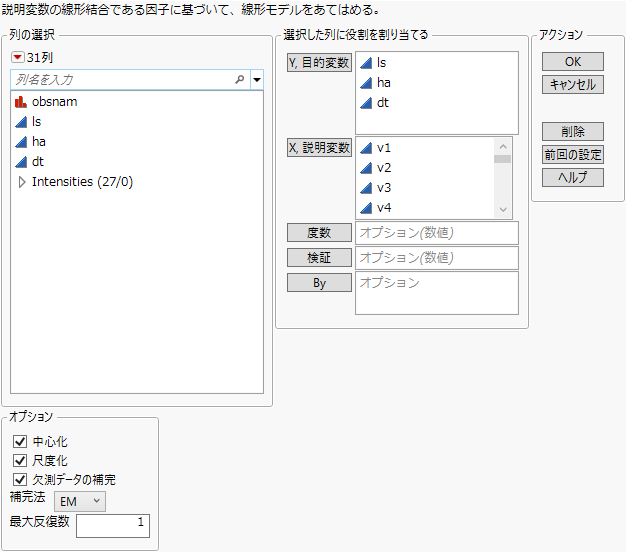
Task: Click the Y, 目的変数 role button
Action: pos(319,63)
